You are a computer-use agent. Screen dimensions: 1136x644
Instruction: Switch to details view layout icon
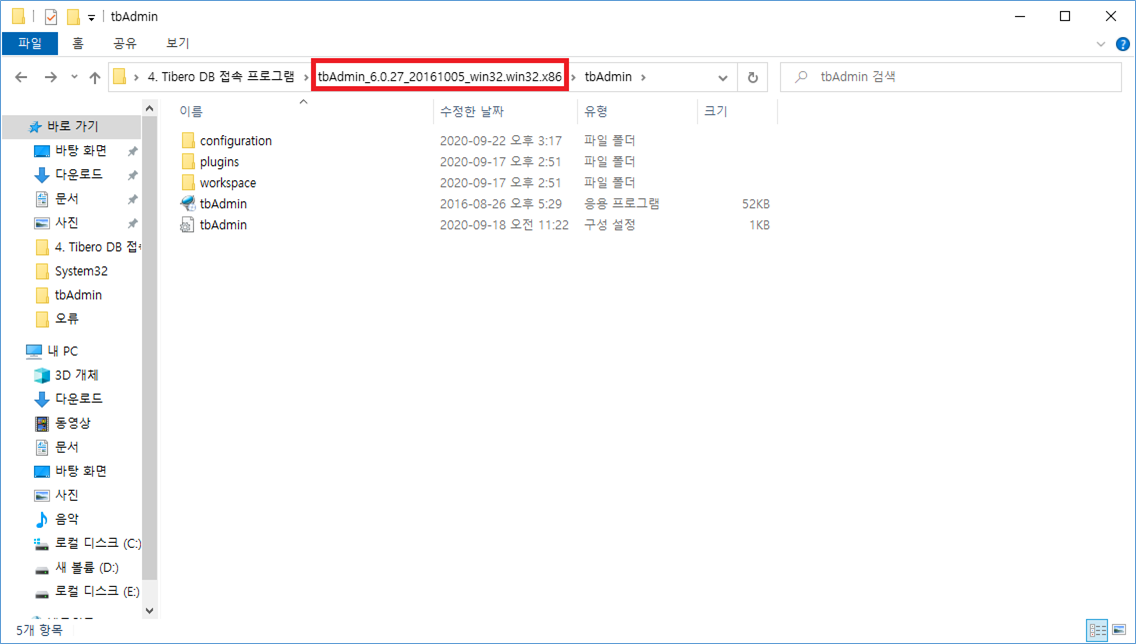[1097, 629]
